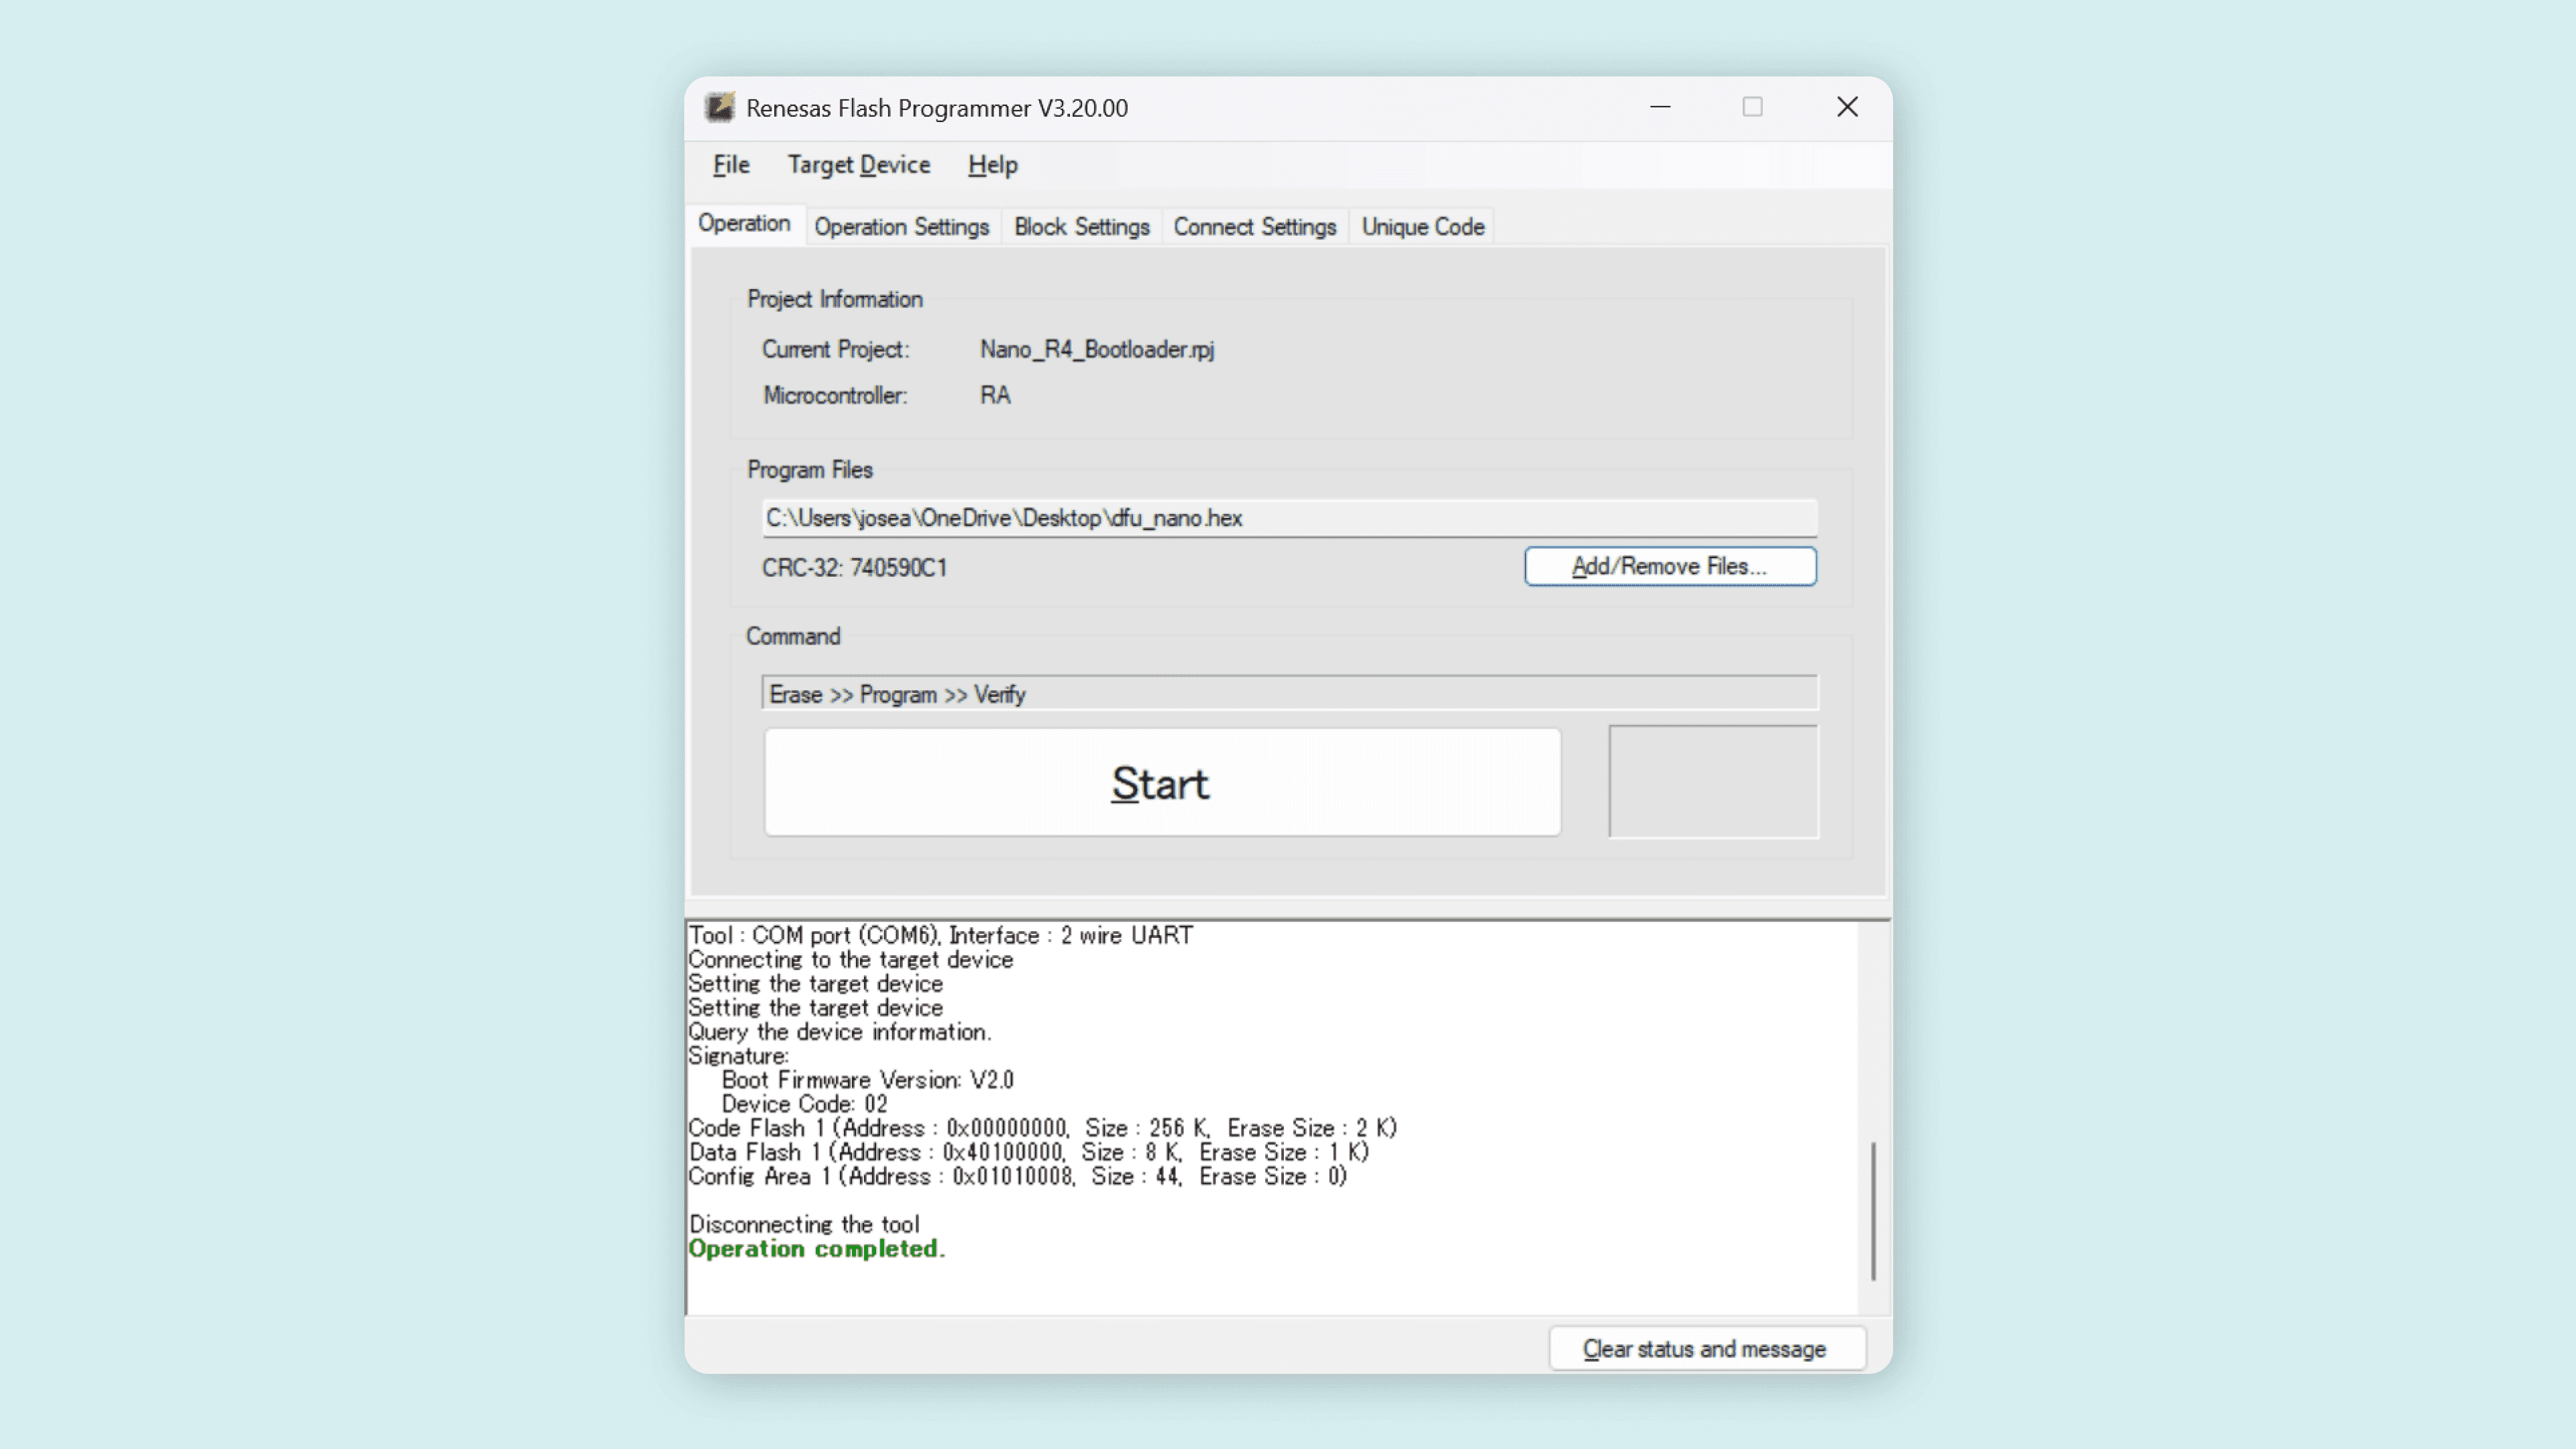Click the Operation completed log message
This screenshot has width=2576, height=1449.
tap(816, 1248)
